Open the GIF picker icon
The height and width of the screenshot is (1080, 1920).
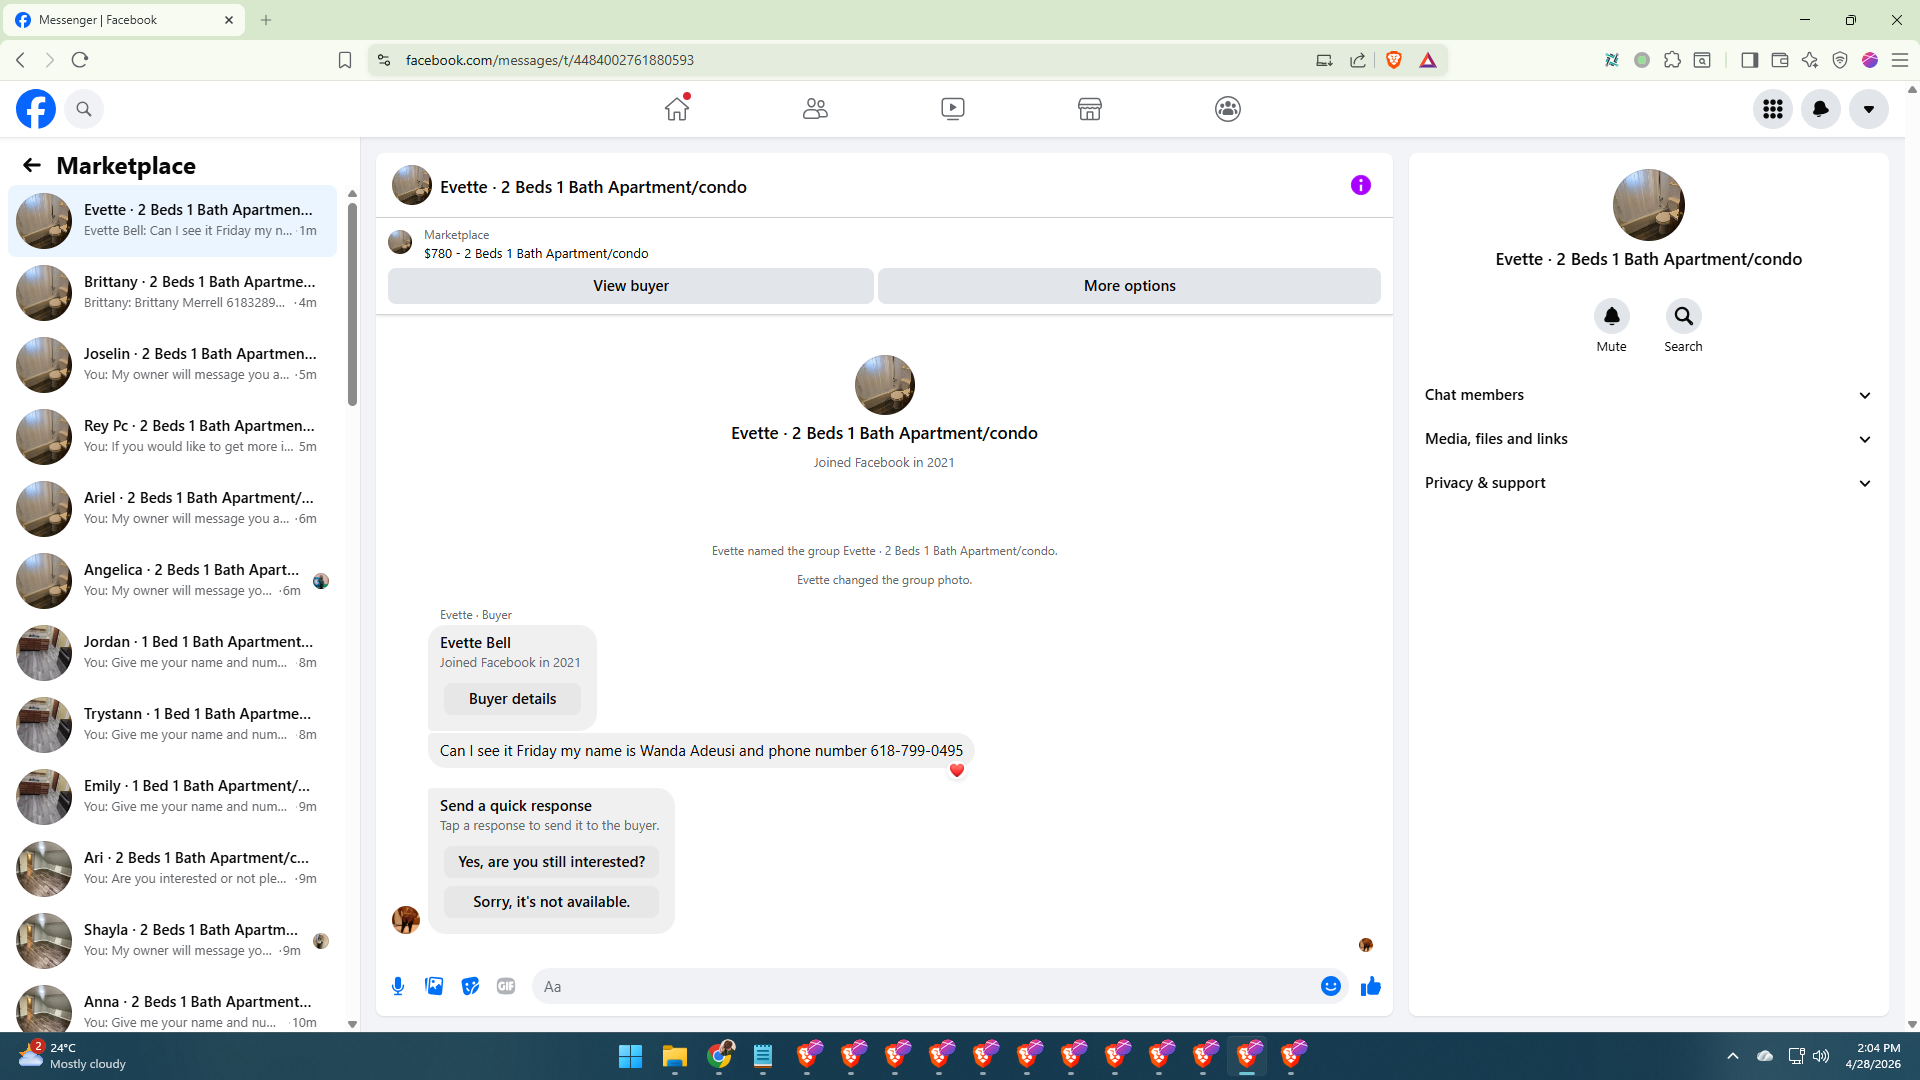tap(506, 986)
